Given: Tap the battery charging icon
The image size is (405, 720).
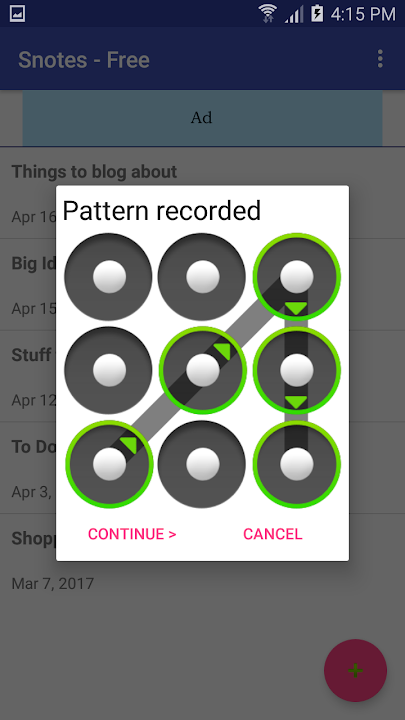Looking at the screenshot, I should [317, 13].
